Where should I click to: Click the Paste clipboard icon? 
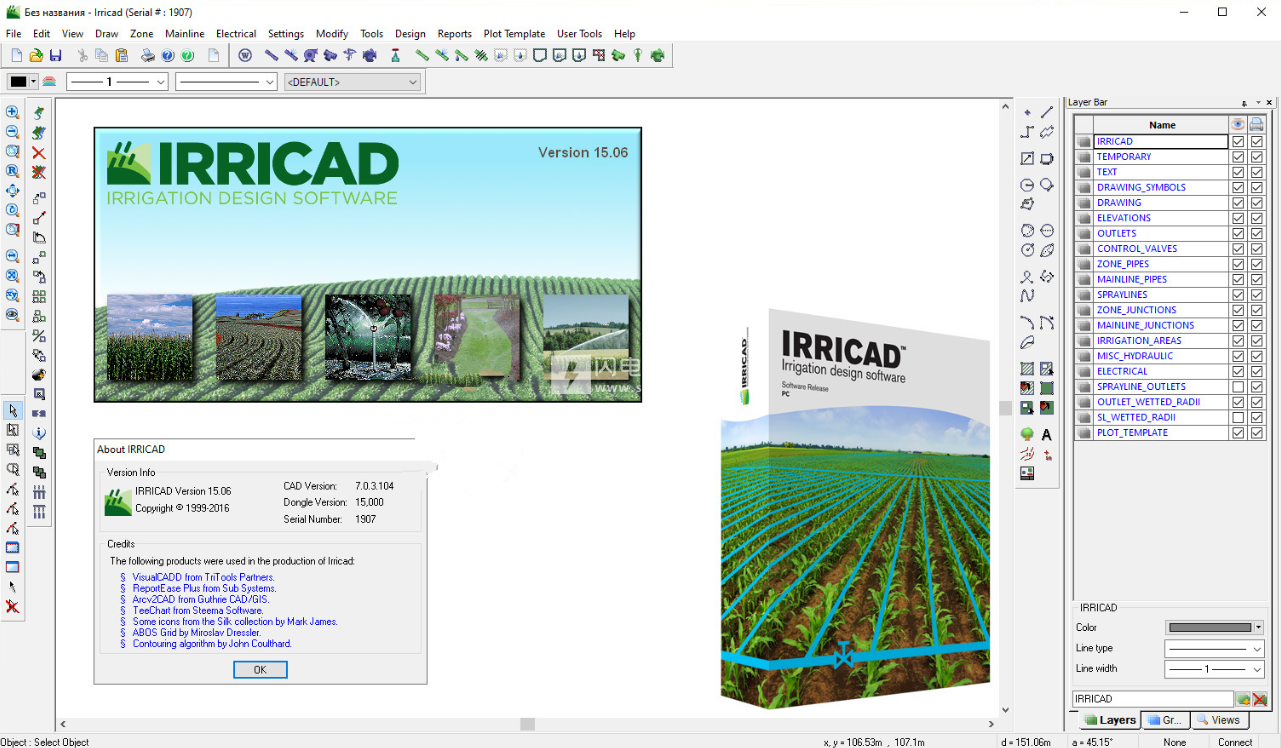[122, 56]
